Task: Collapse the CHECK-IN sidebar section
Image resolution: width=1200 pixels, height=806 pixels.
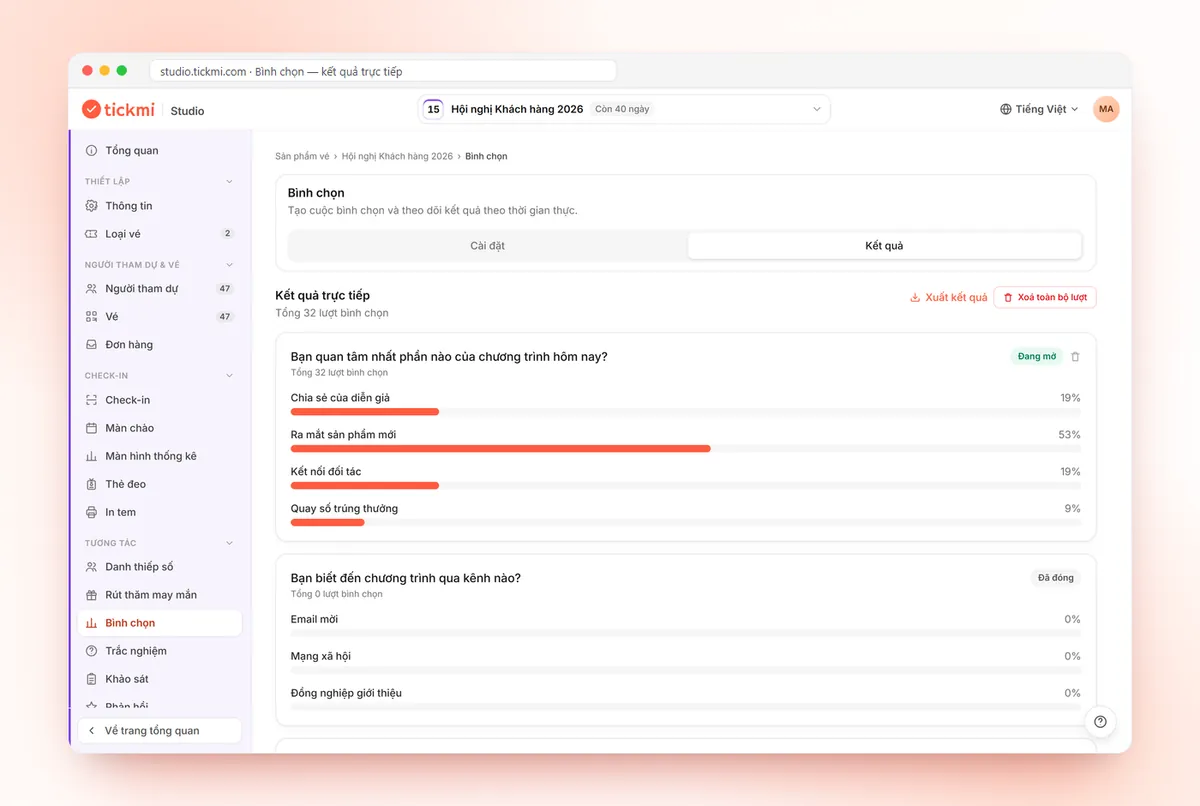Action: tap(229, 376)
